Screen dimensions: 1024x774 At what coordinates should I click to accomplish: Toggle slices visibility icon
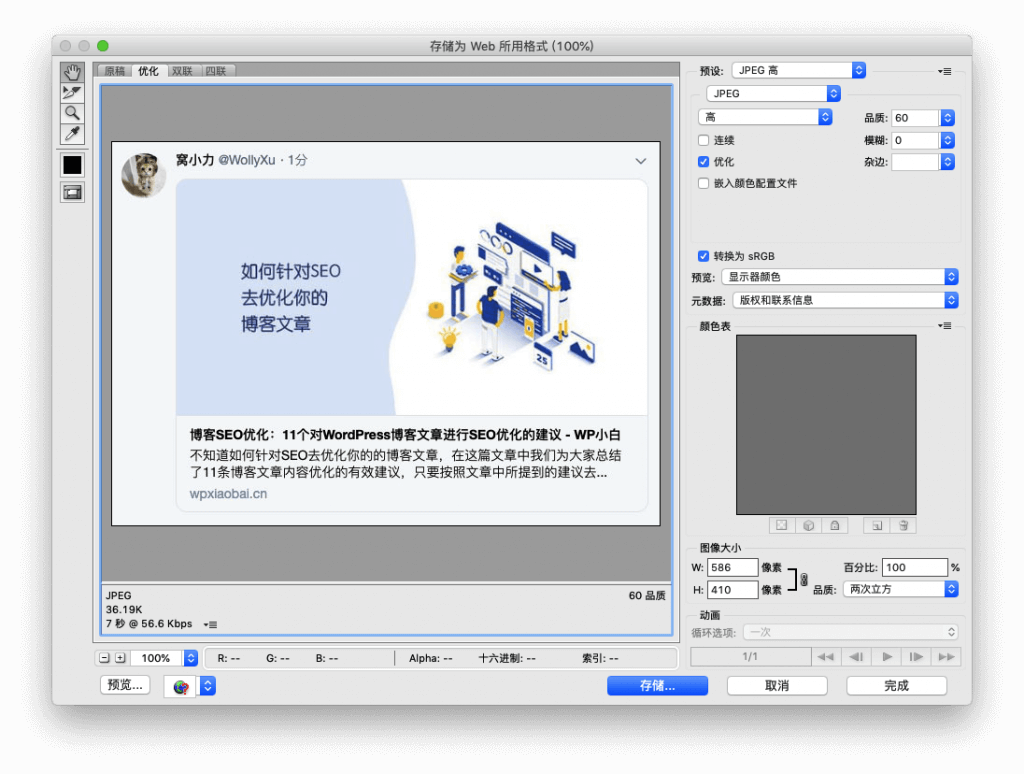[x=72, y=192]
